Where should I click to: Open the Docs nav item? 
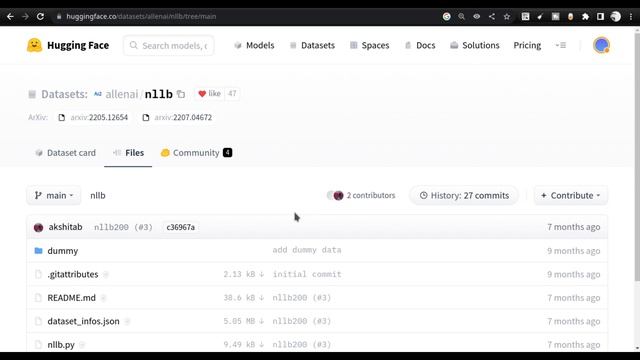420,45
